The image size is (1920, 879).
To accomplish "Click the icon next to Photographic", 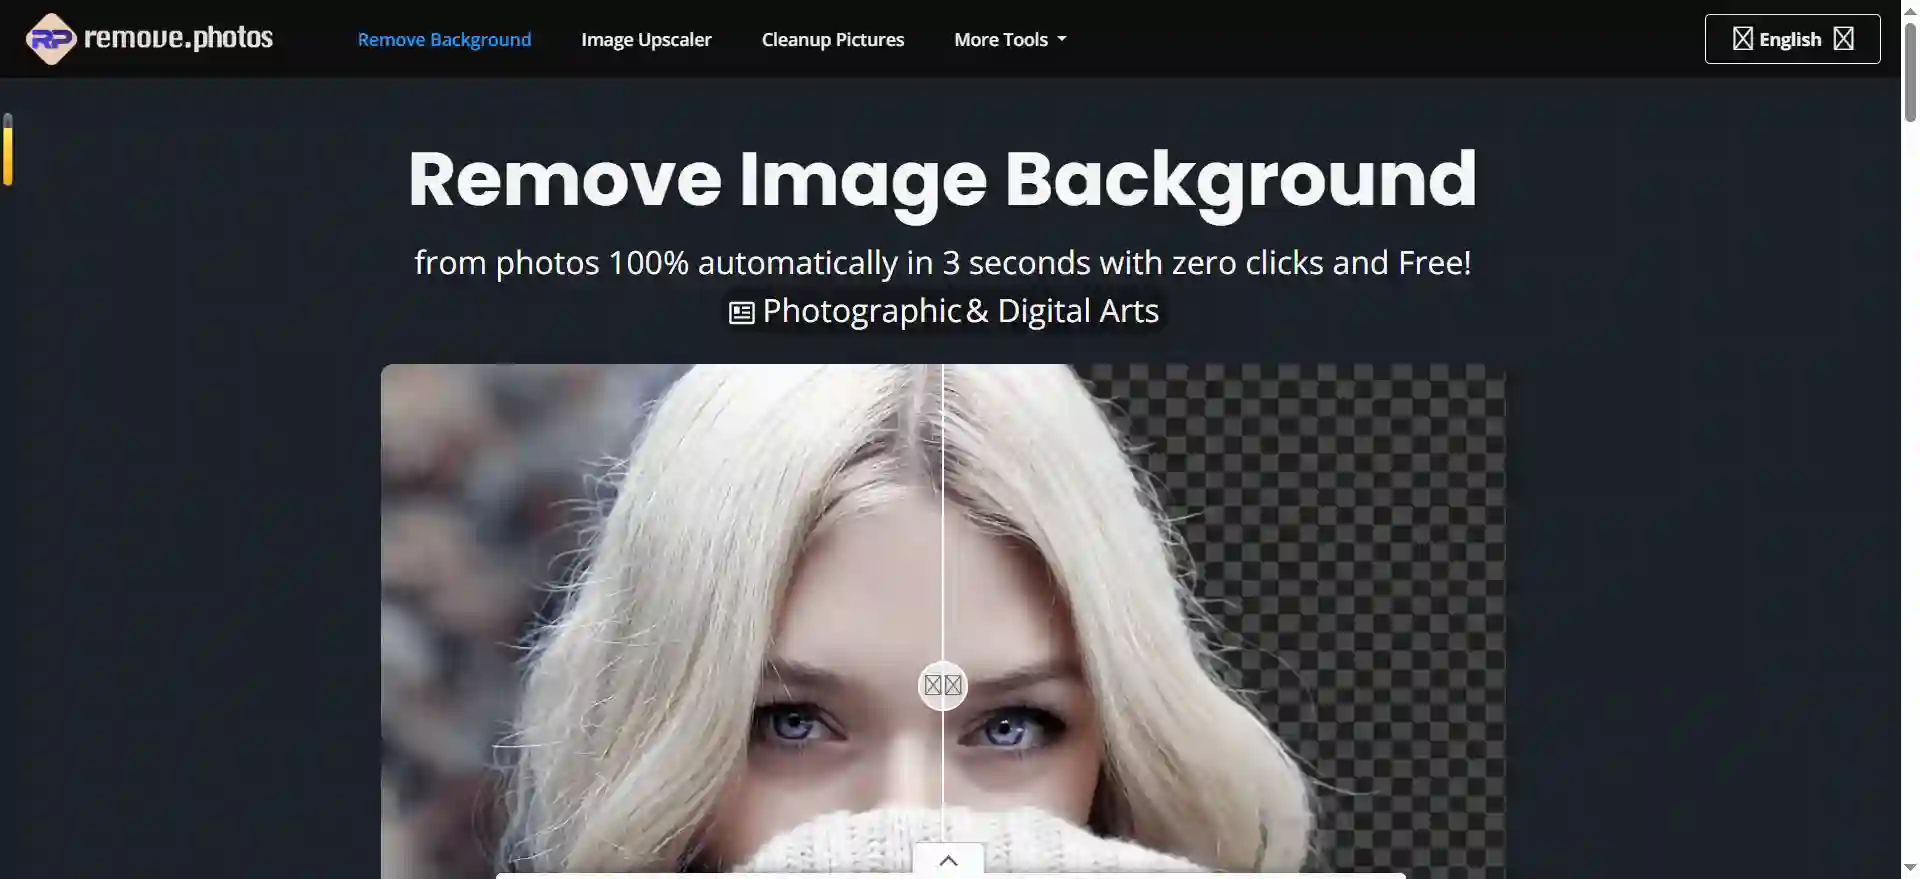I will (741, 313).
